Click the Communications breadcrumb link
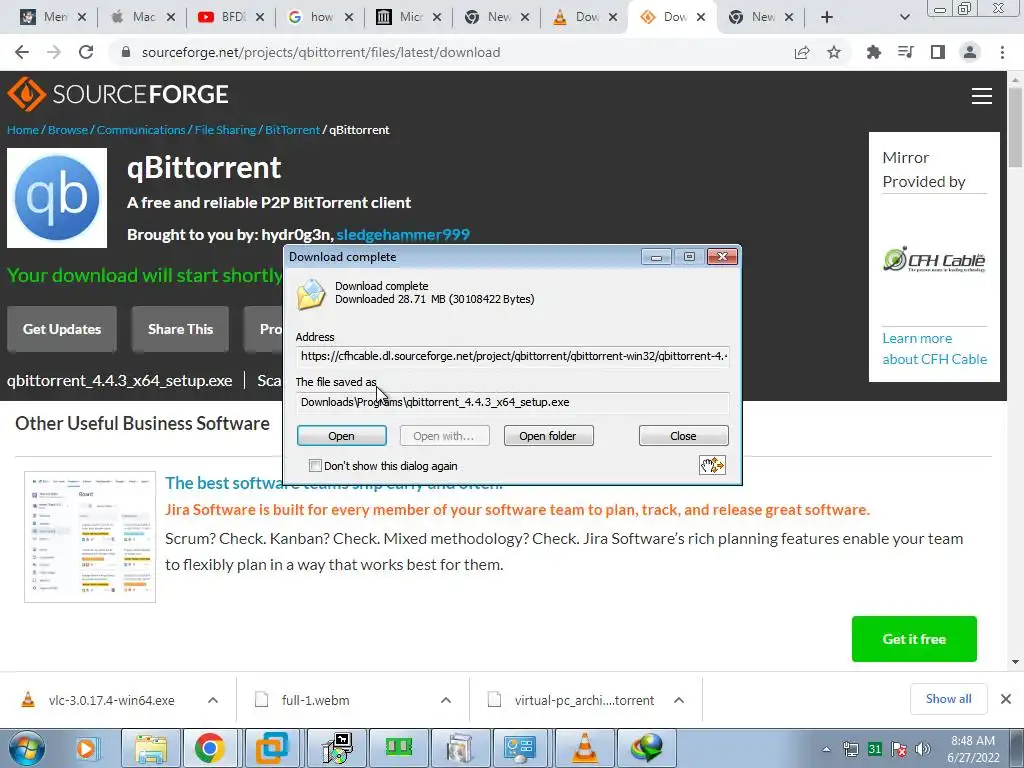The width and height of the screenshot is (1024, 768). click(x=141, y=130)
